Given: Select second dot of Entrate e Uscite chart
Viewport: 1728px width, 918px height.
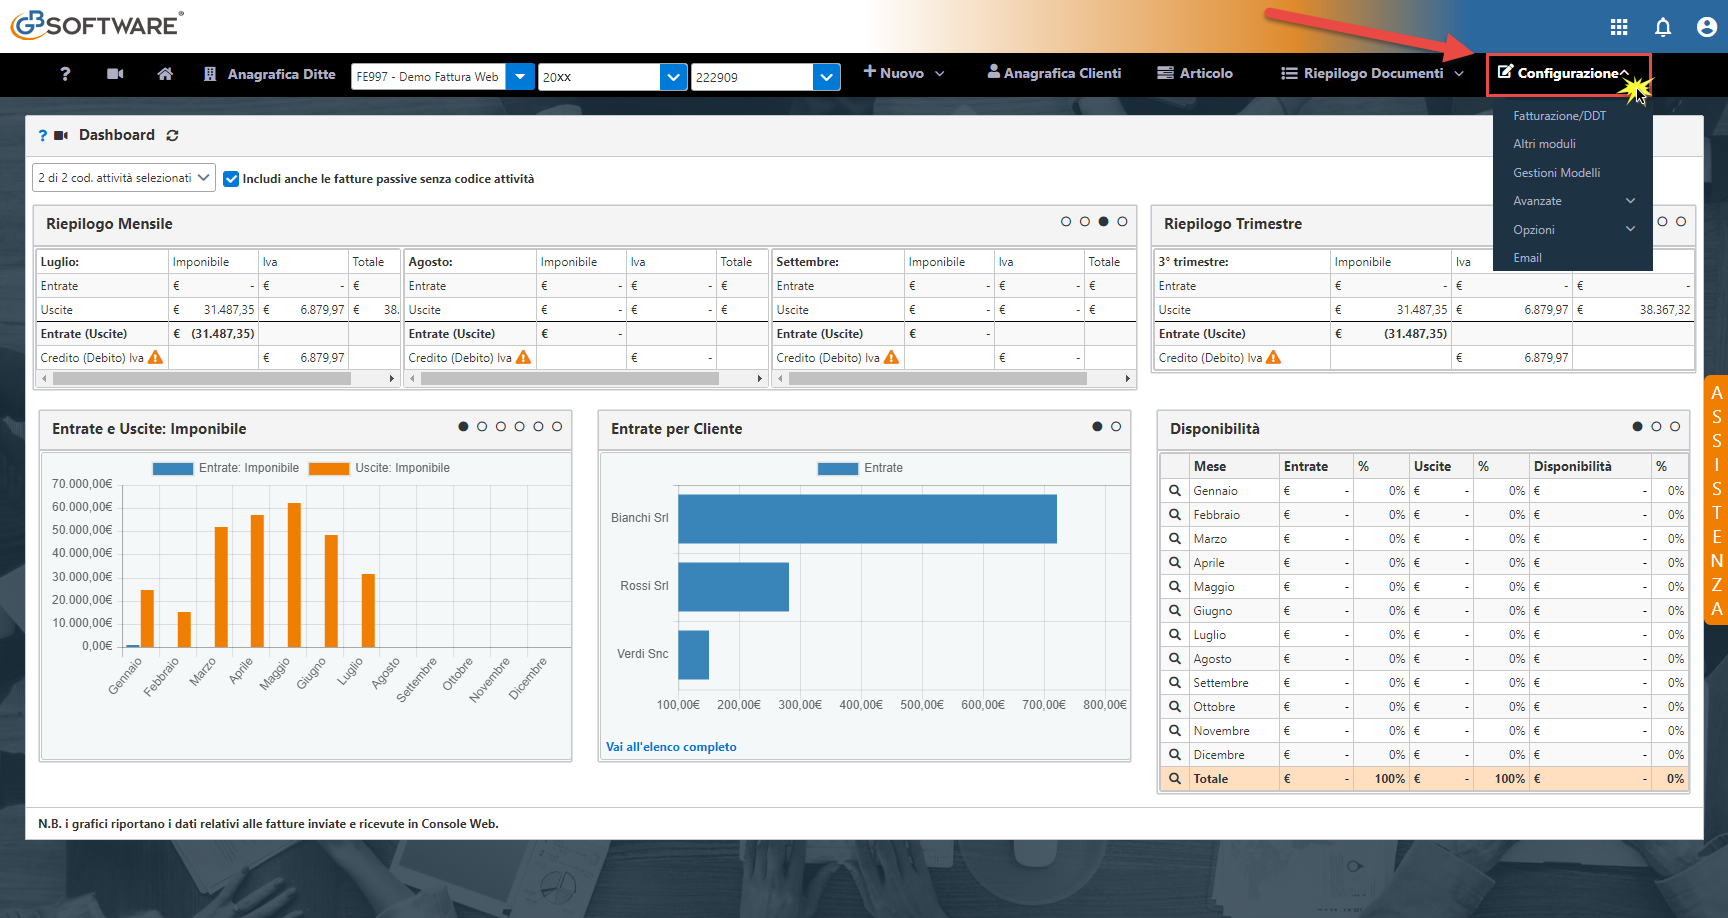Looking at the screenshot, I should [x=482, y=427].
